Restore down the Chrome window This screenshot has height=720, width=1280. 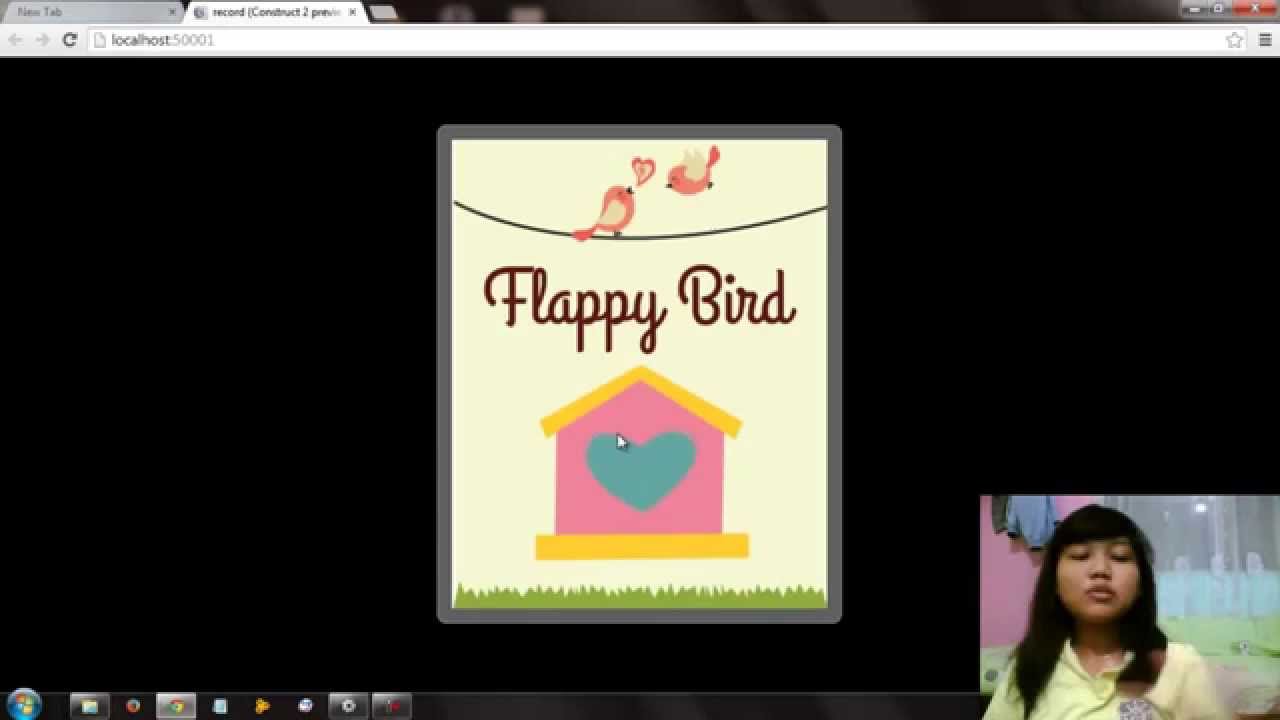point(1217,8)
